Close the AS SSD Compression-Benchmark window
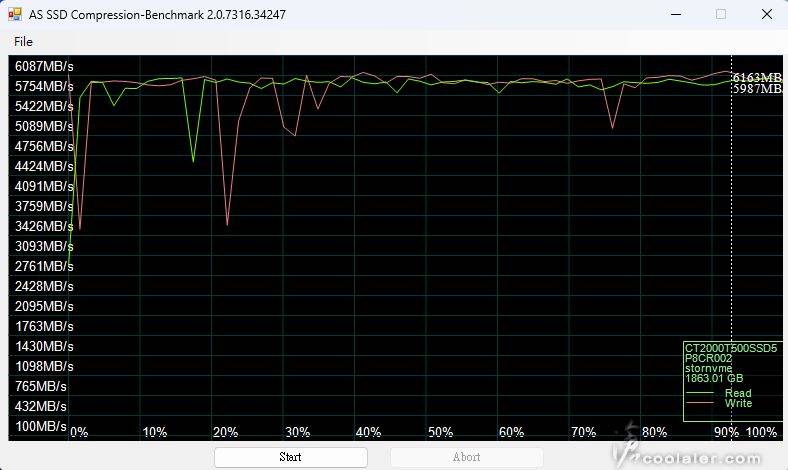The height and width of the screenshot is (470, 788). (765, 14)
